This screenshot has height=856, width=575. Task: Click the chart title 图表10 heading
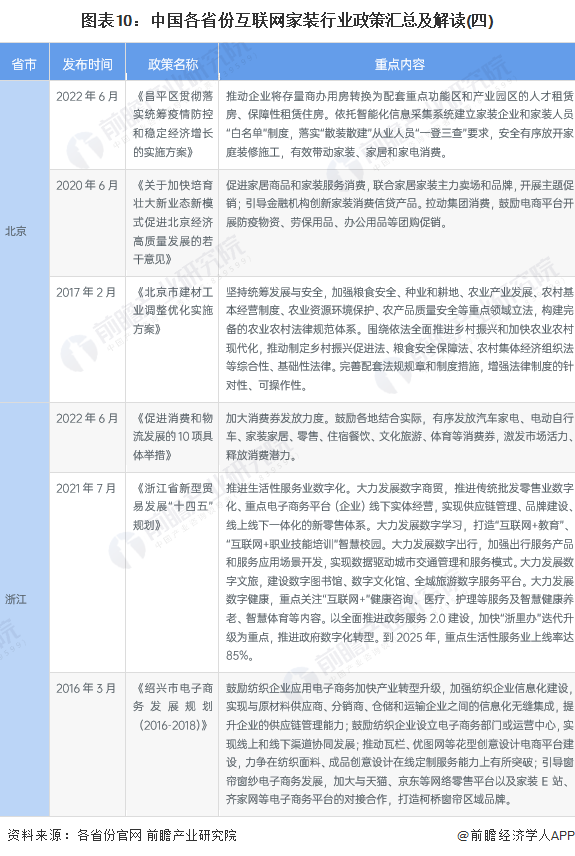tap(287, 21)
